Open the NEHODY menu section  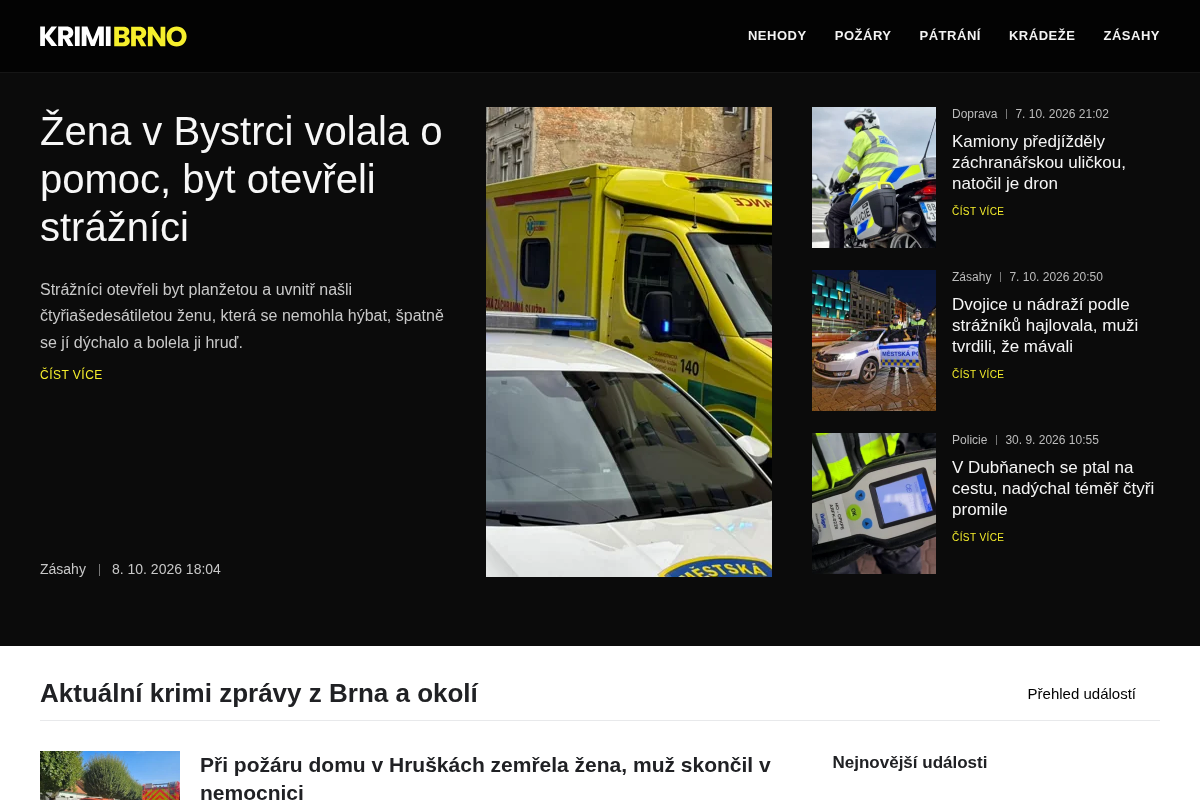coord(777,36)
